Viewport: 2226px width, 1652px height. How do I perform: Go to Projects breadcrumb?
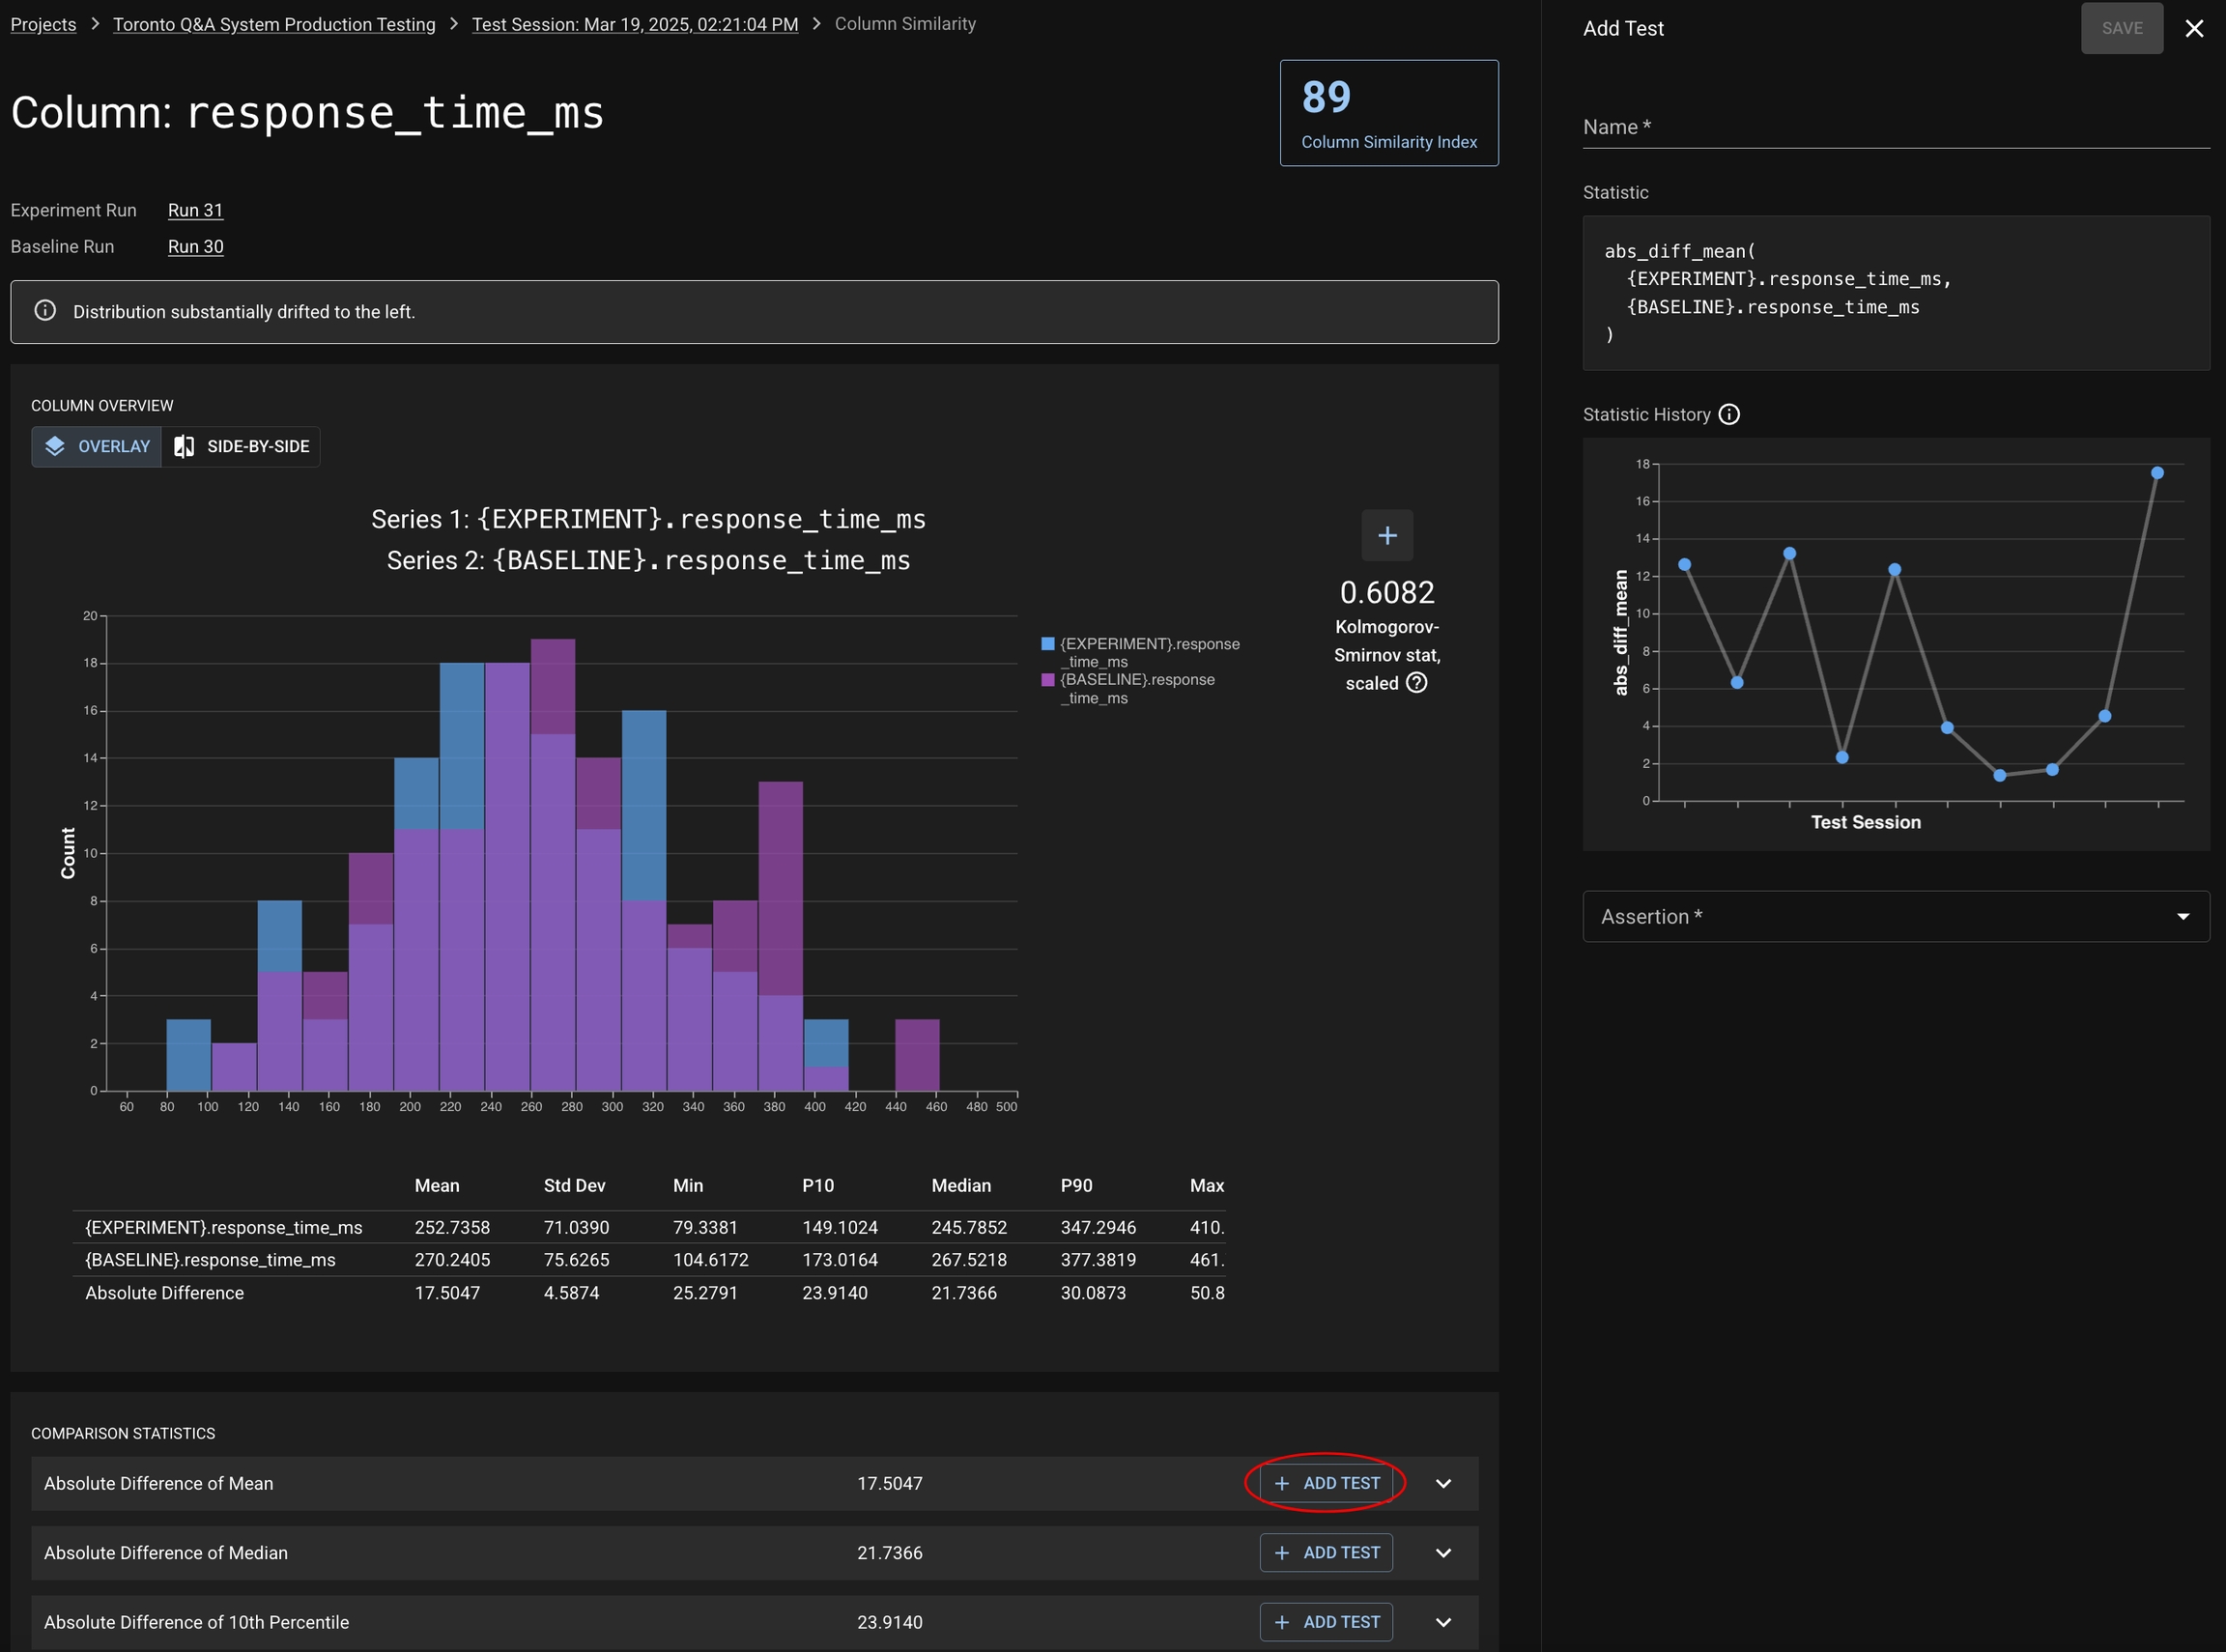[x=43, y=24]
